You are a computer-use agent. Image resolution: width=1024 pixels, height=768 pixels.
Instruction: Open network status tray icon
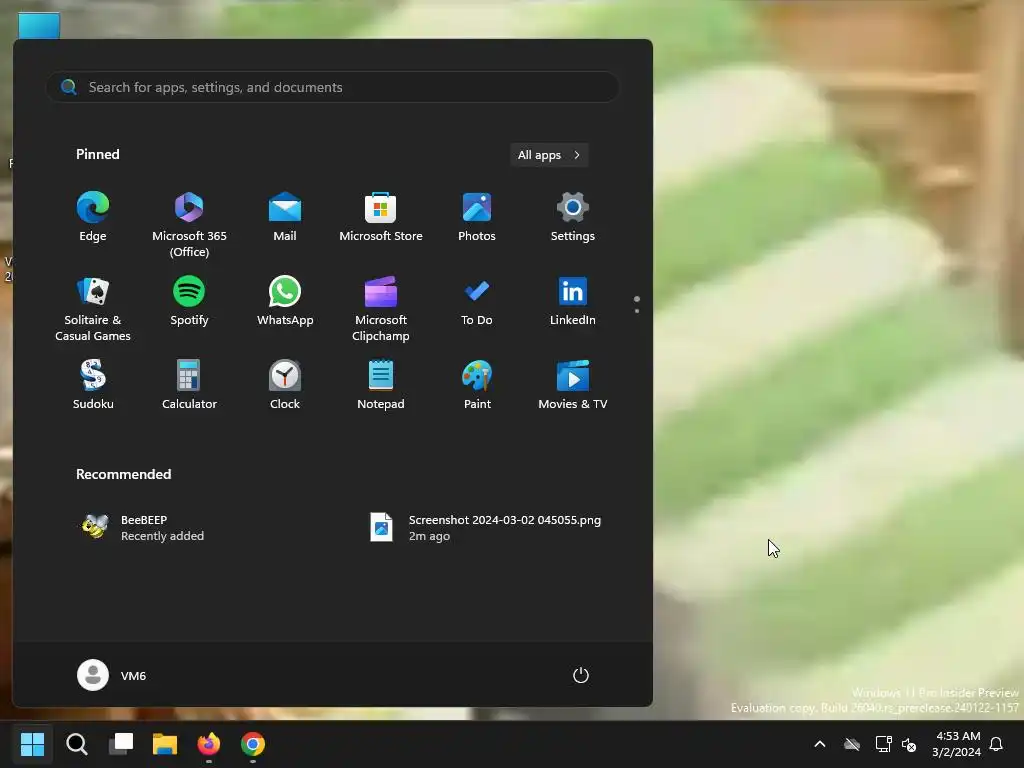click(883, 744)
